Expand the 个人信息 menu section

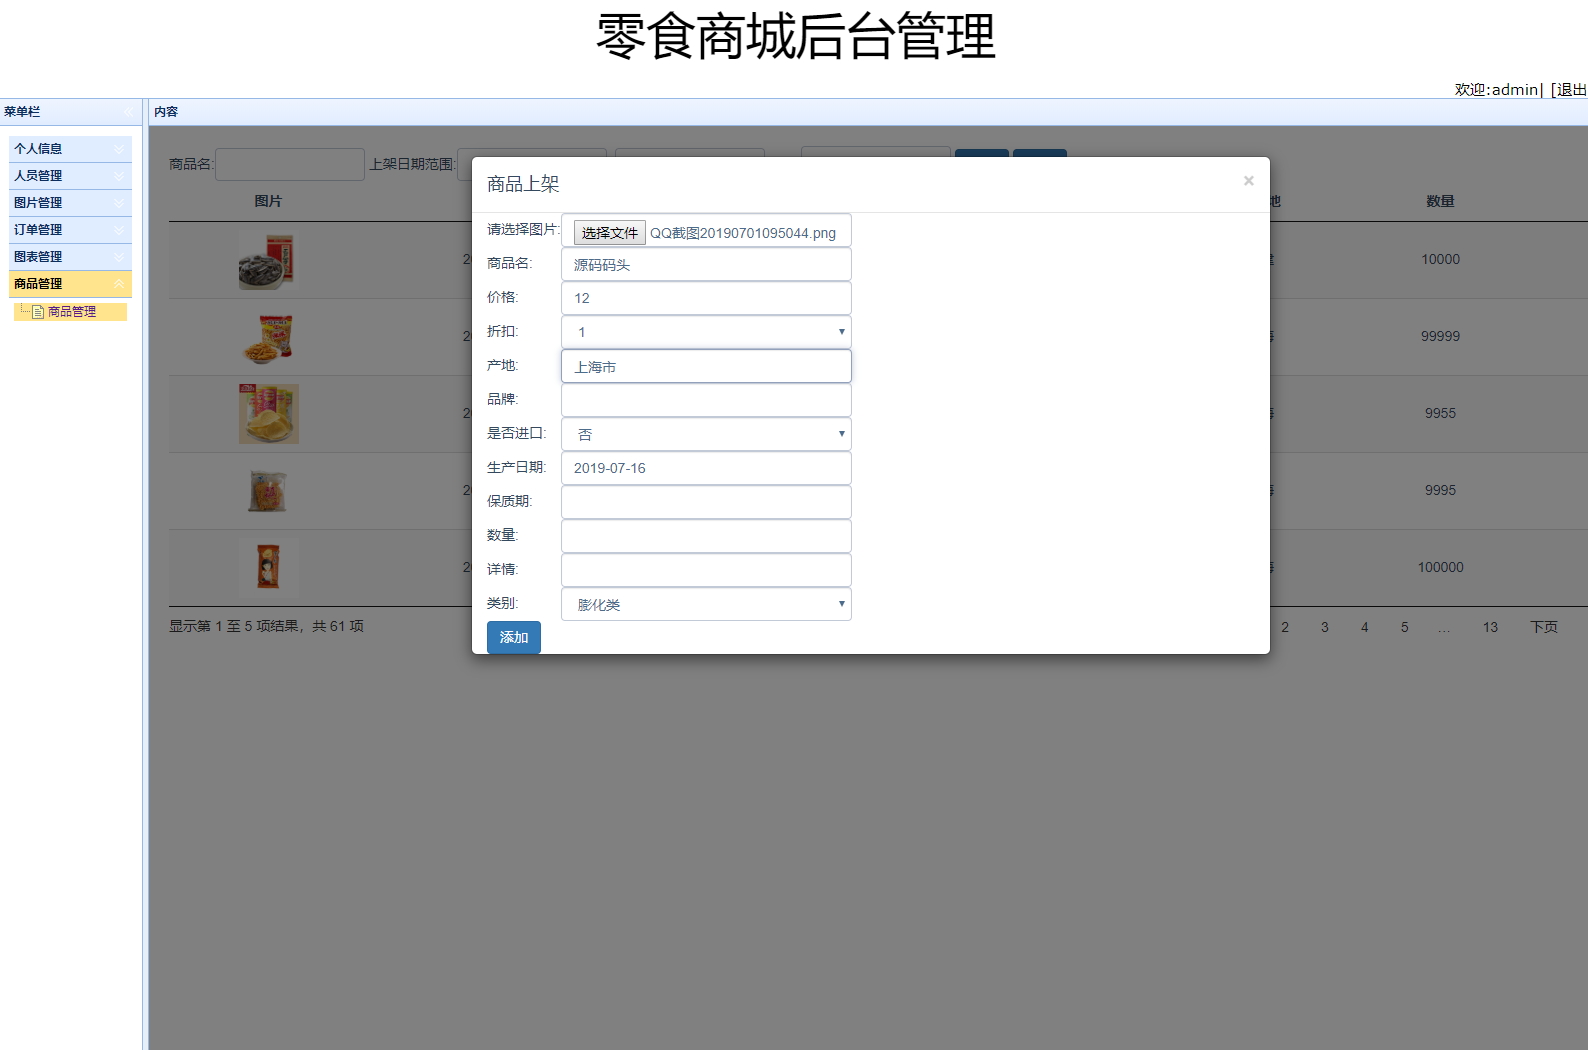pos(70,149)
